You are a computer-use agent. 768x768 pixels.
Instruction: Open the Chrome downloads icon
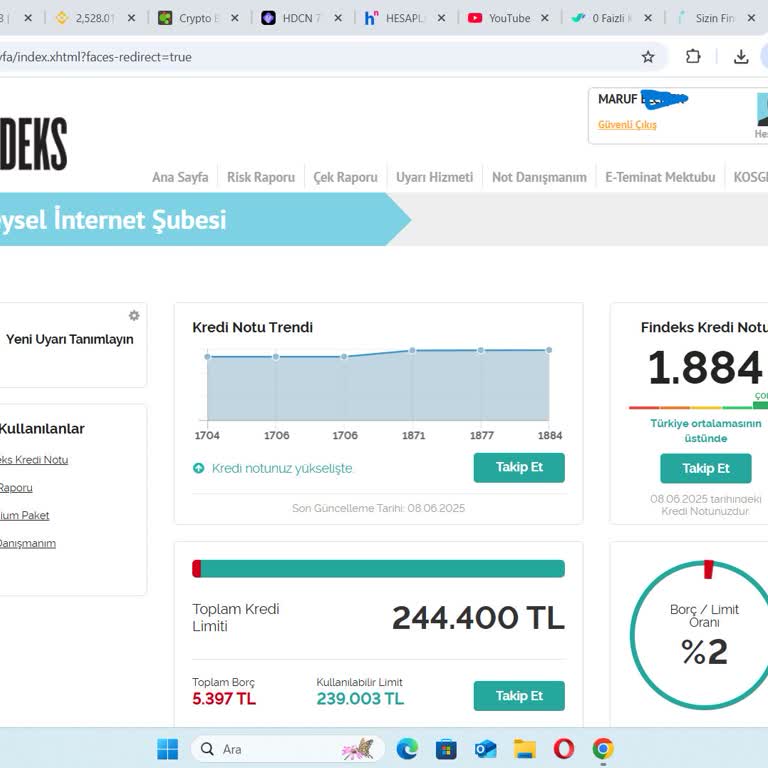tap(741, 57)
